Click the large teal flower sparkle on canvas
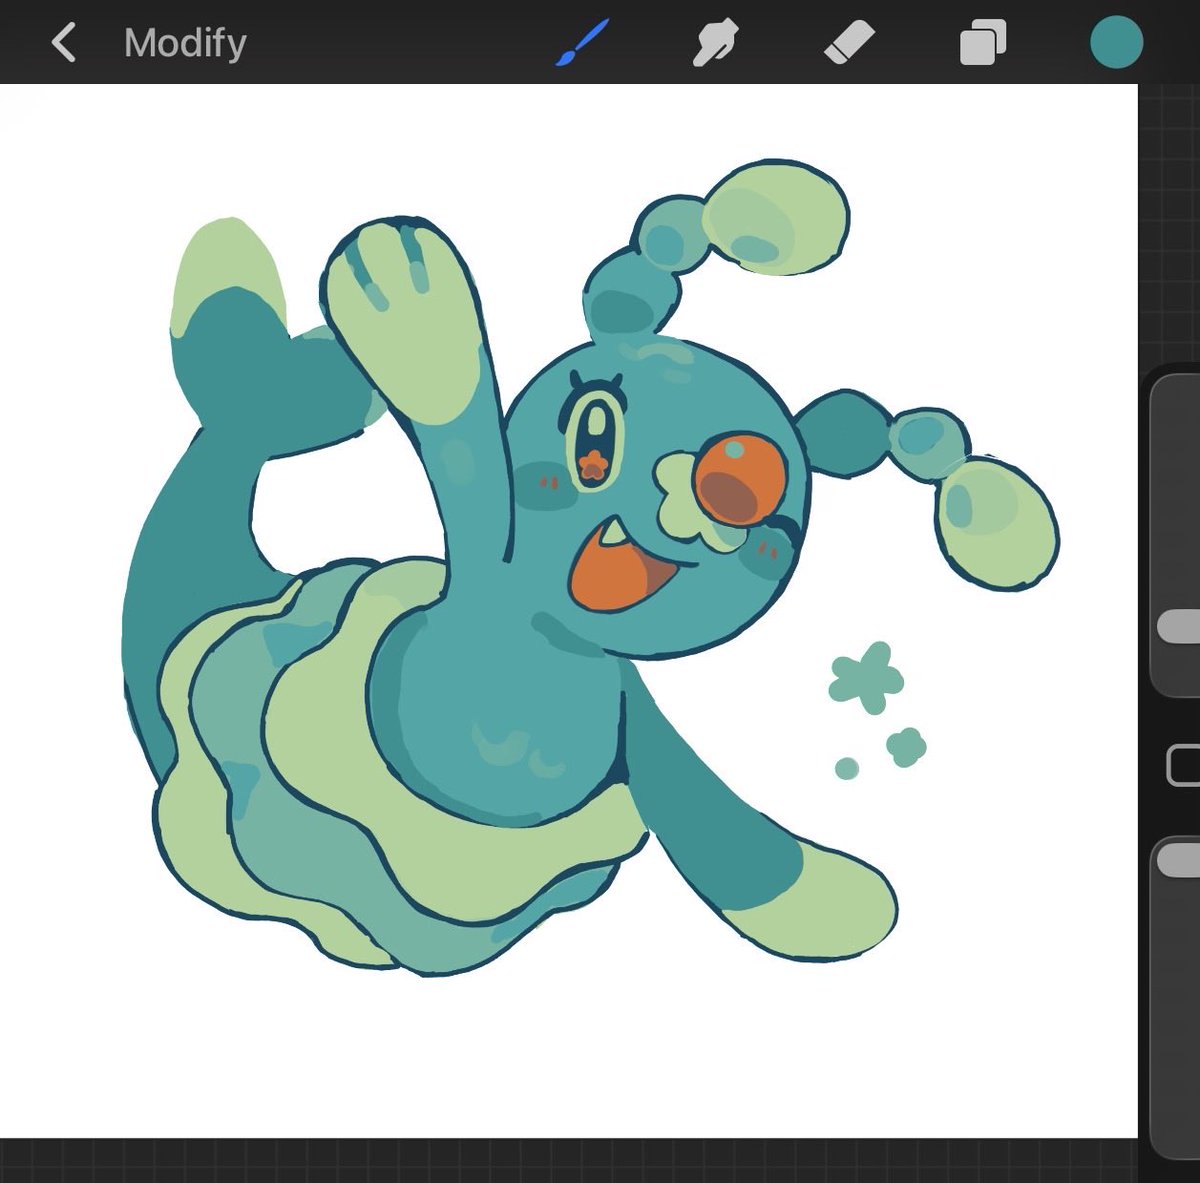Viewport: 1200px width, 1183px height. 866,677
